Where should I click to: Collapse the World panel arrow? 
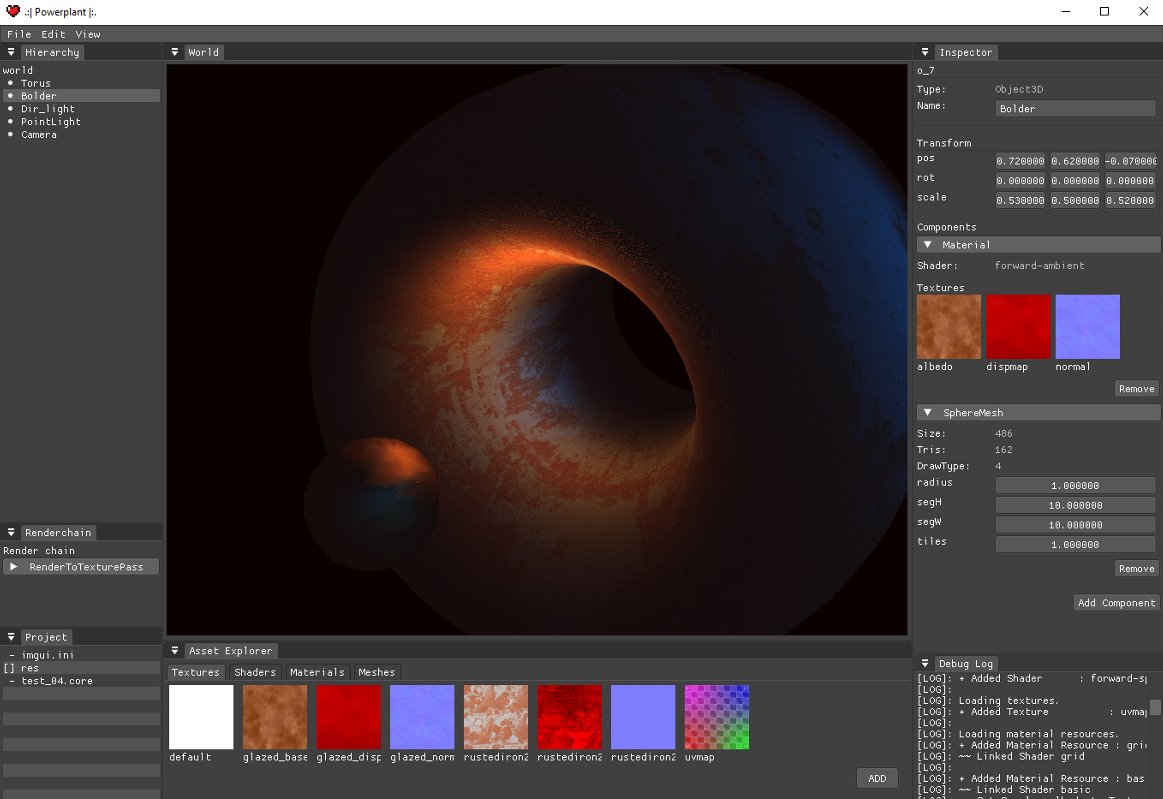175,52
